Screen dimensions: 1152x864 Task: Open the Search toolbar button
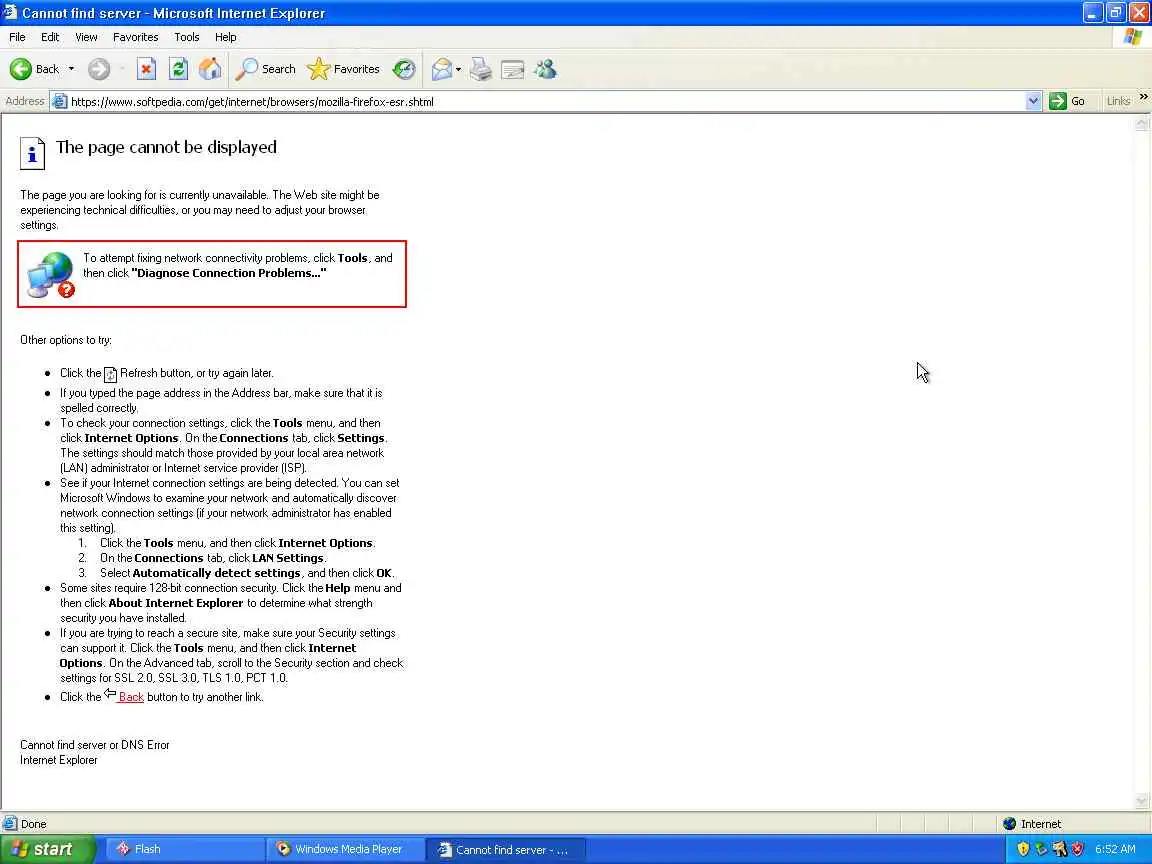click(x=266, y=69)
